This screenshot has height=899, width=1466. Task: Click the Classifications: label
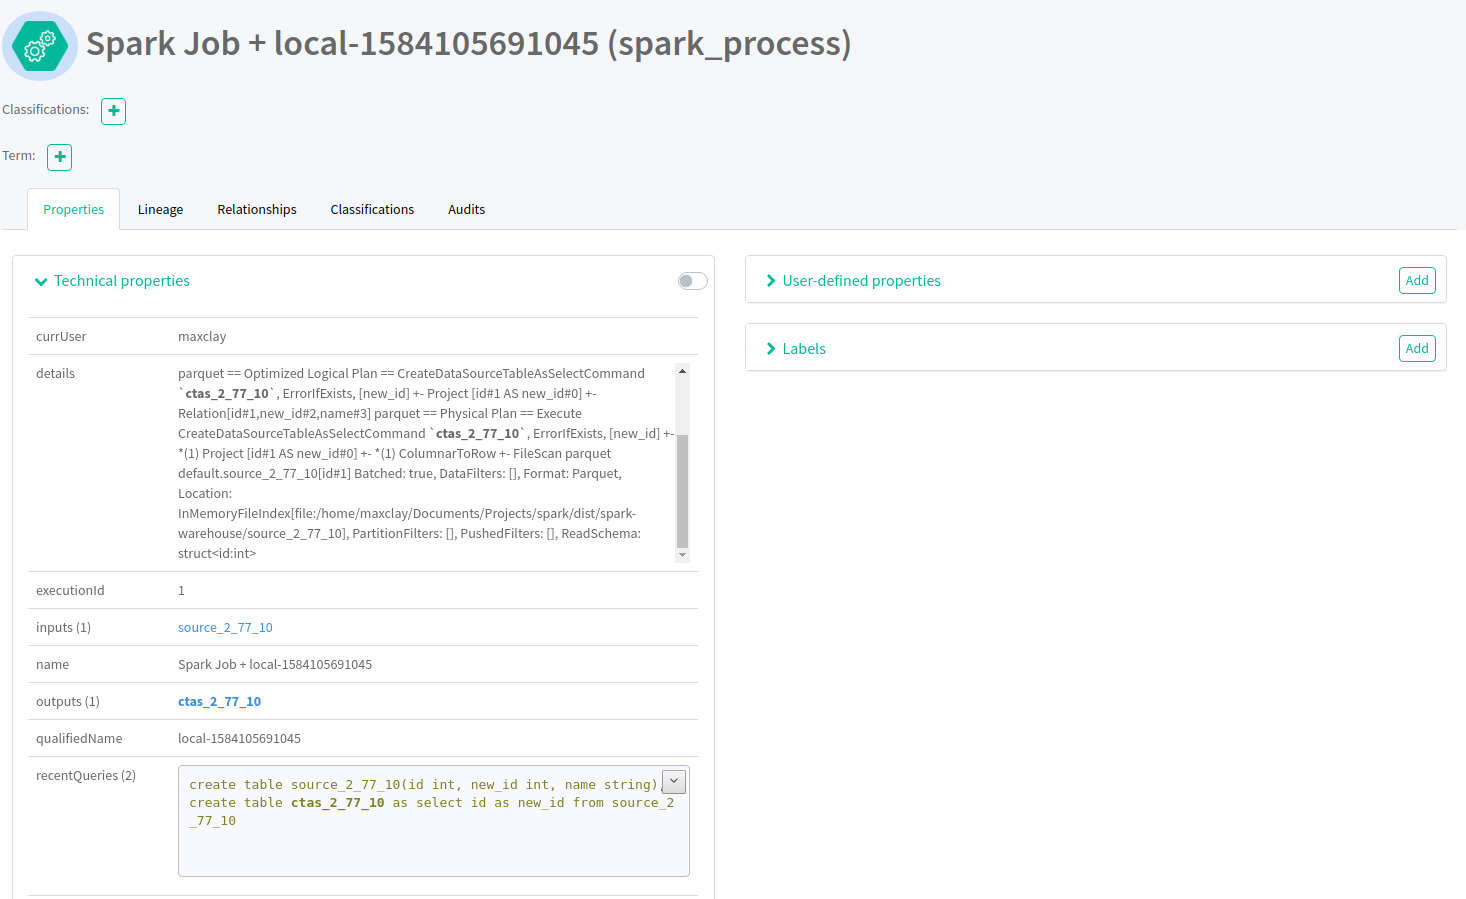[45, 110]
